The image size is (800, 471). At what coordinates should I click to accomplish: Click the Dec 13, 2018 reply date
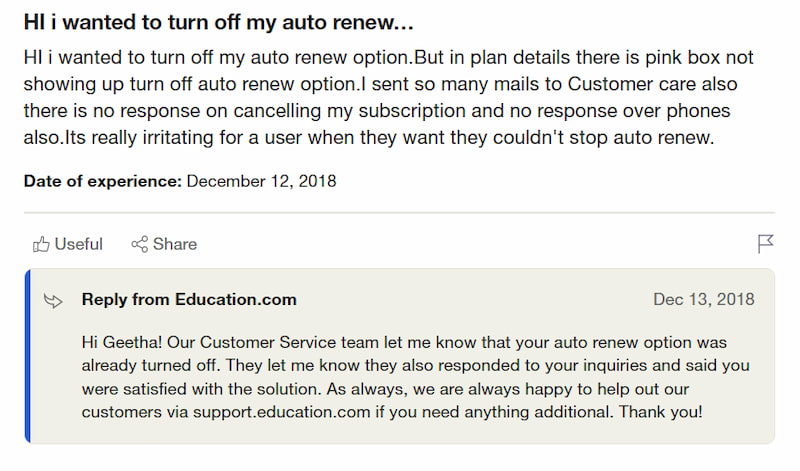coord(704,299)
